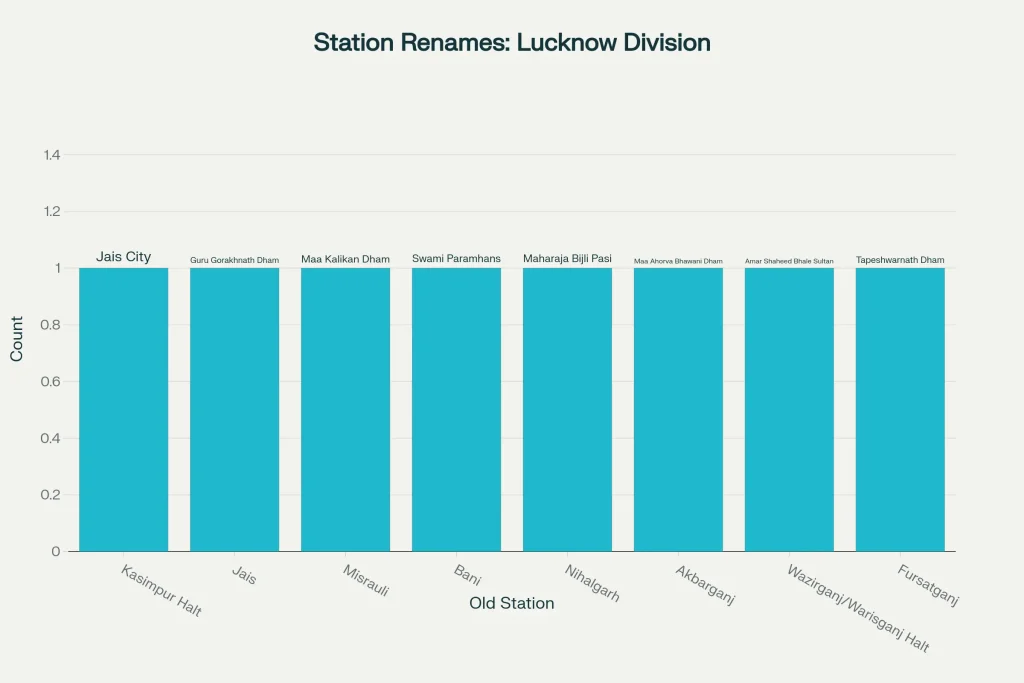Click the Misrauli axis label
This screenshot has height=683, width=1024.
(365, 580)
